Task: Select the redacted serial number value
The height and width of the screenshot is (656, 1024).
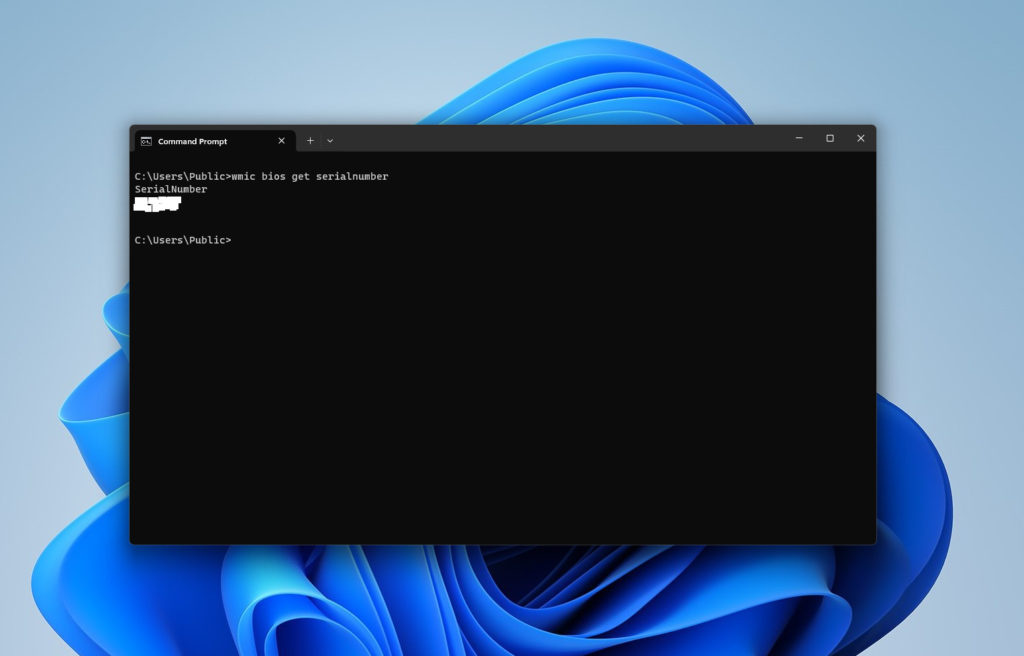Action: click(x=157, y=203)
